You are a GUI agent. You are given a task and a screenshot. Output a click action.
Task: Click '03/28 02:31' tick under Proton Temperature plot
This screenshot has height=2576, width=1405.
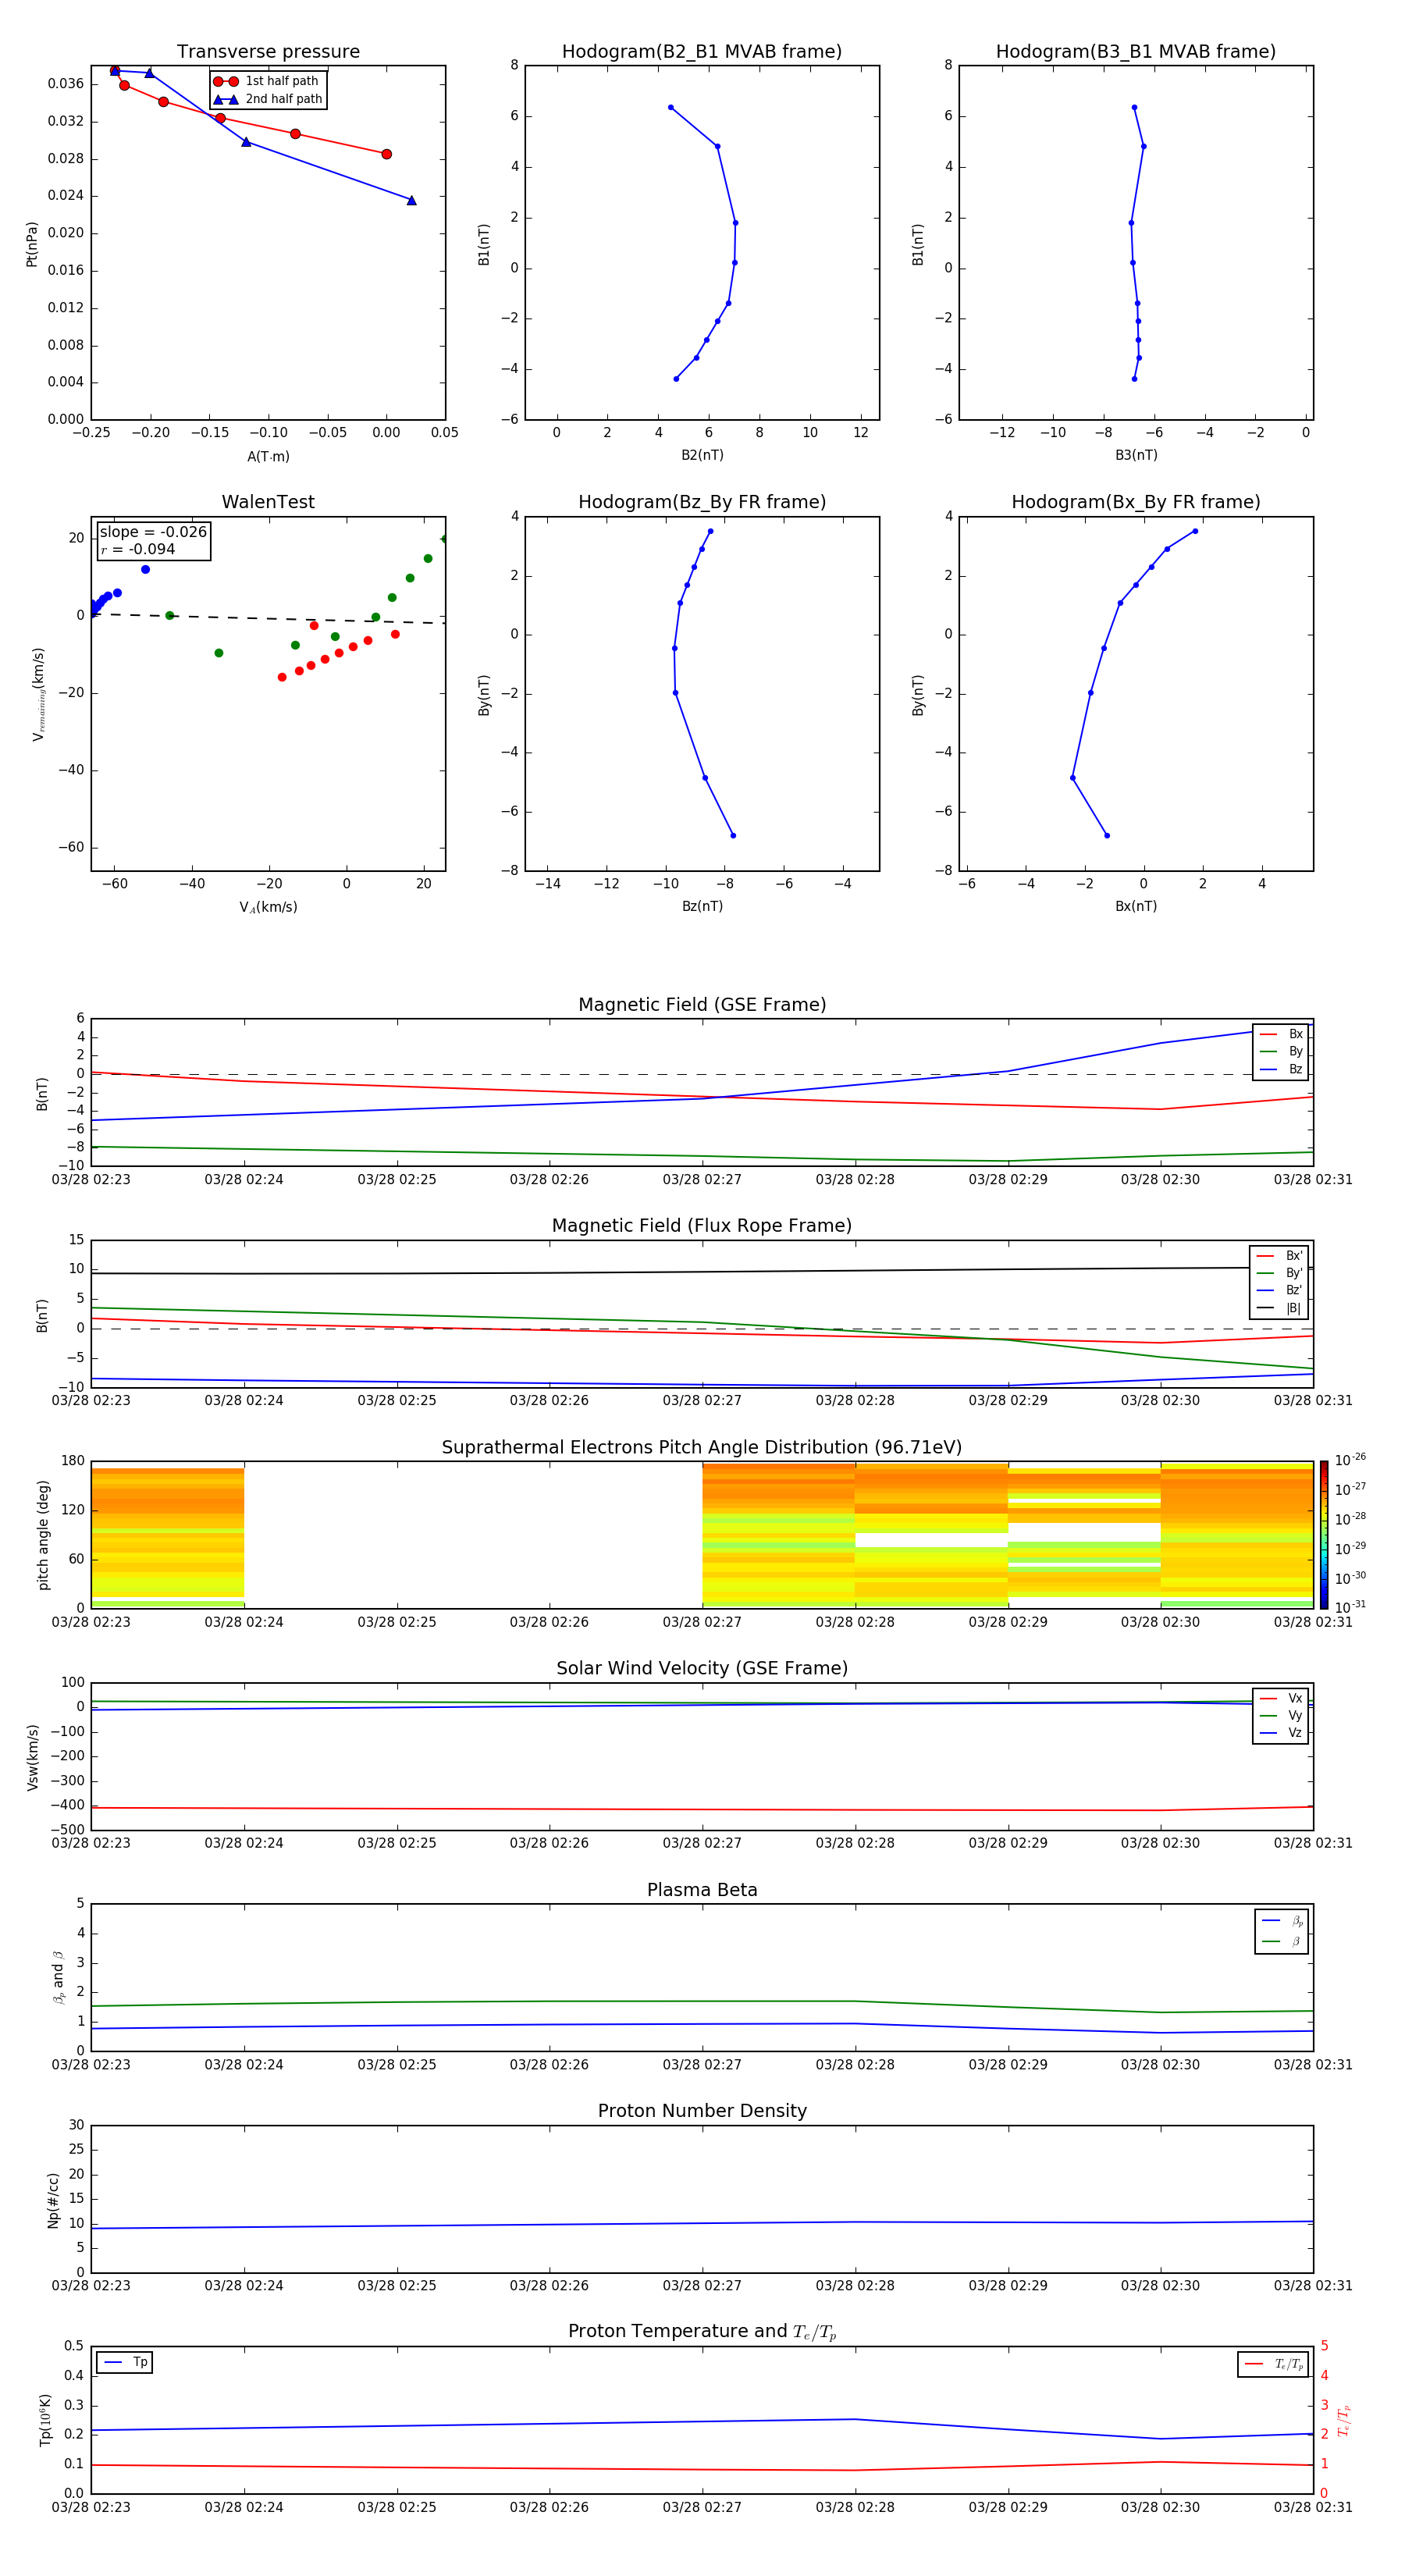click(x=1312, y=2507)
